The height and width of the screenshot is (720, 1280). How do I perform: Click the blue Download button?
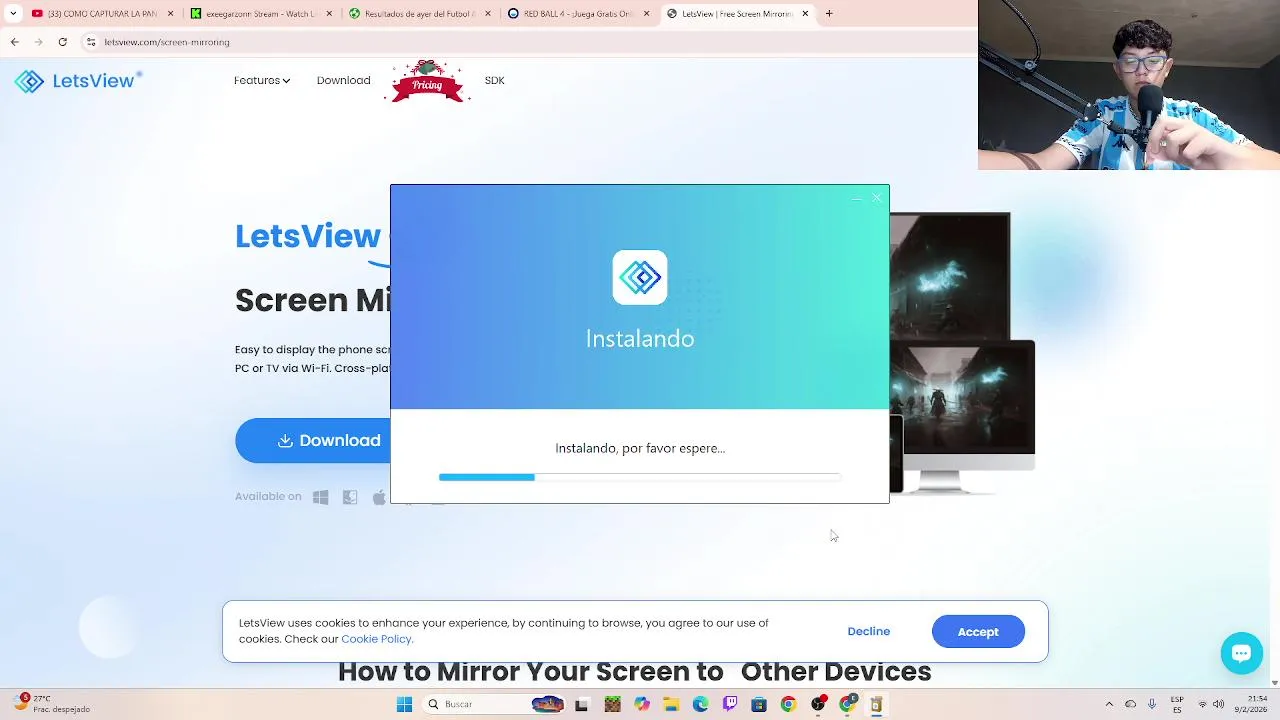(313, 440)
